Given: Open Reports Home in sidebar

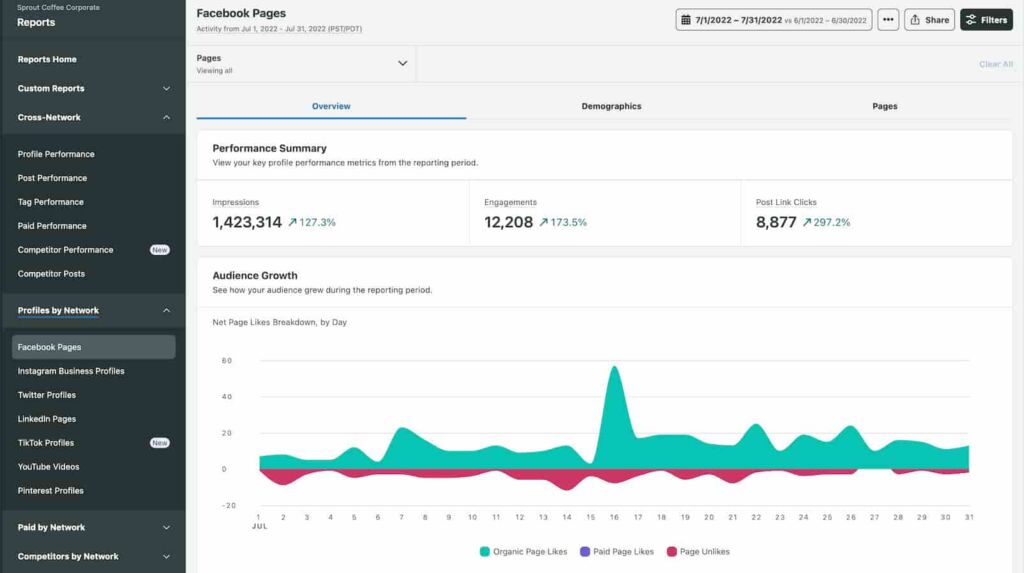Looking at the screenshot, I should 47,59.
